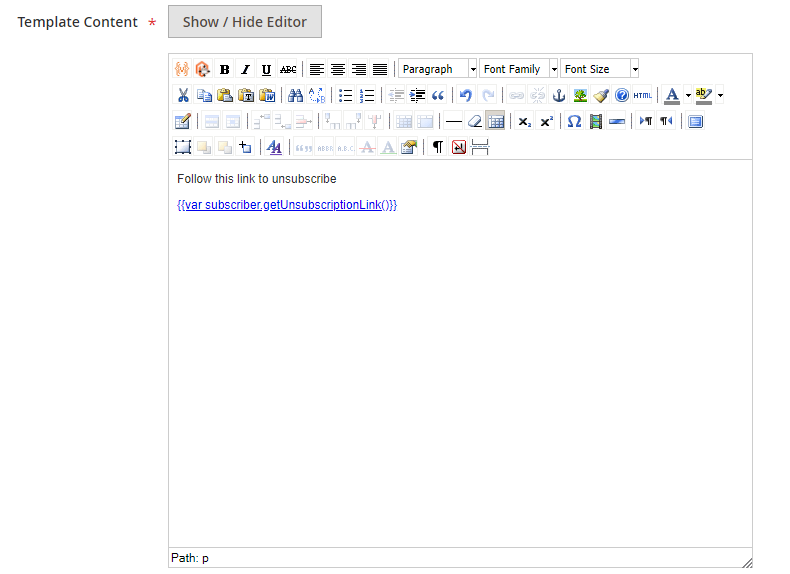
Task: Click Paste as Plain Text icon
Action: (246, 95)
